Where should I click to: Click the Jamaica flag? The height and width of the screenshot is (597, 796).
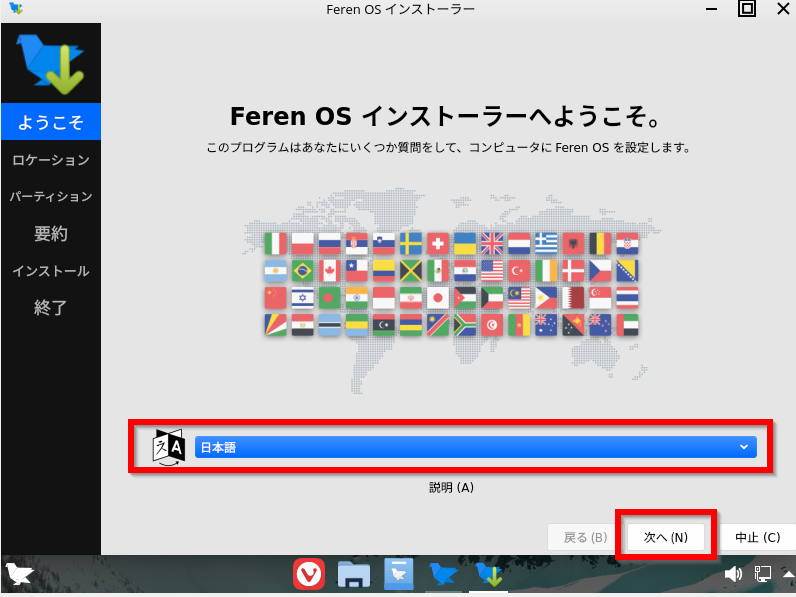click(x=411, y=271)
